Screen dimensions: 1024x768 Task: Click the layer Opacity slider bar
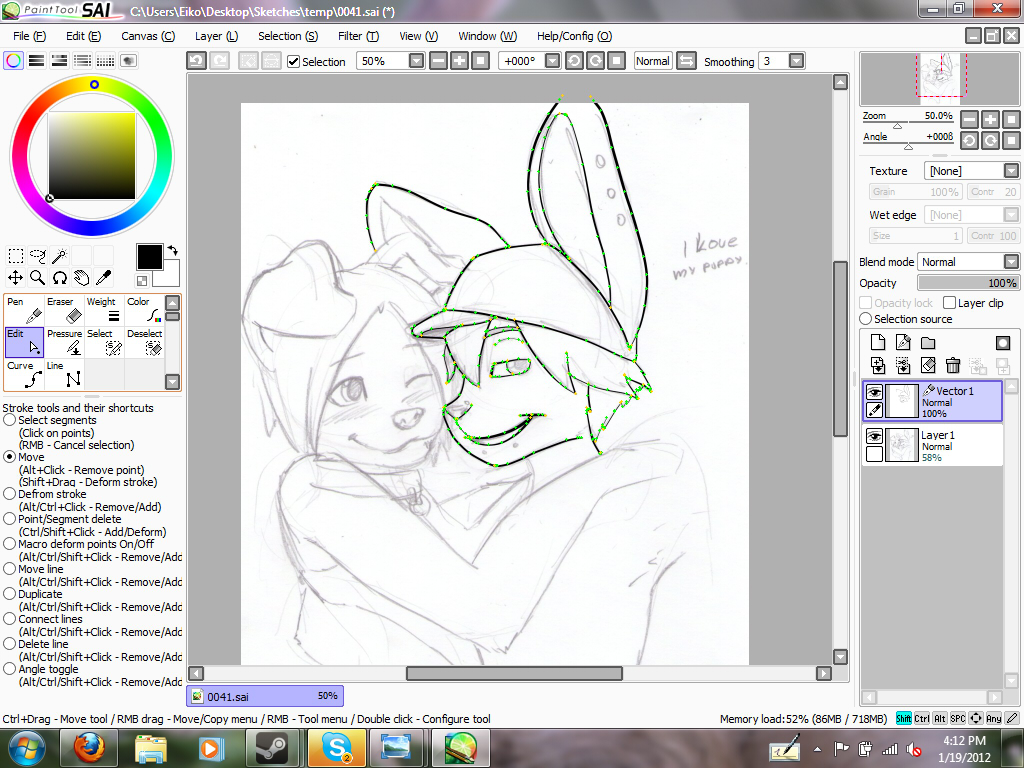click(967, 283)
